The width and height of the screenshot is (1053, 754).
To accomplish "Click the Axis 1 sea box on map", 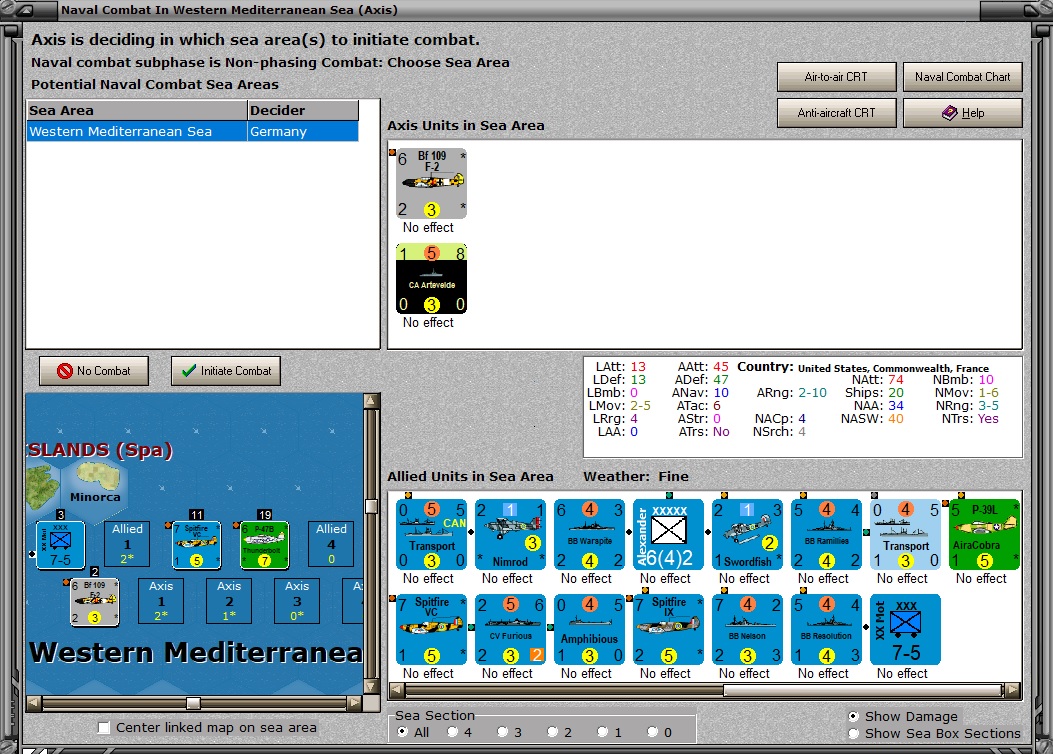I will coord(161,601).
